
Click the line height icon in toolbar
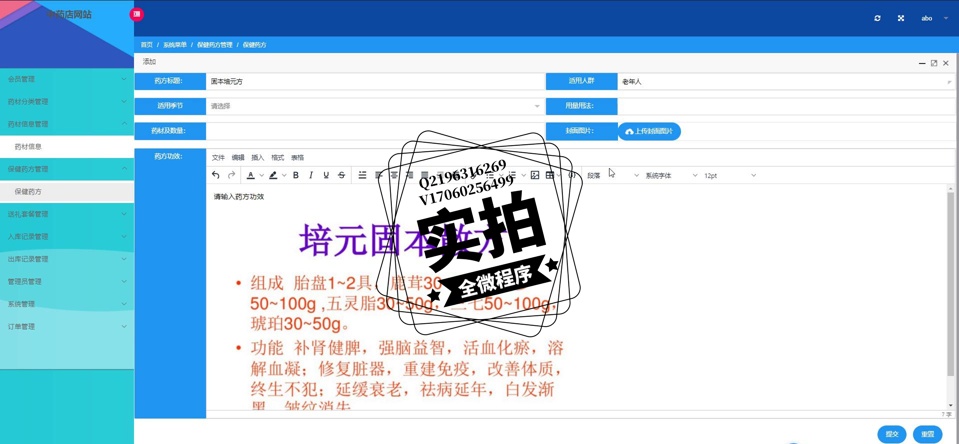(362, 175)
